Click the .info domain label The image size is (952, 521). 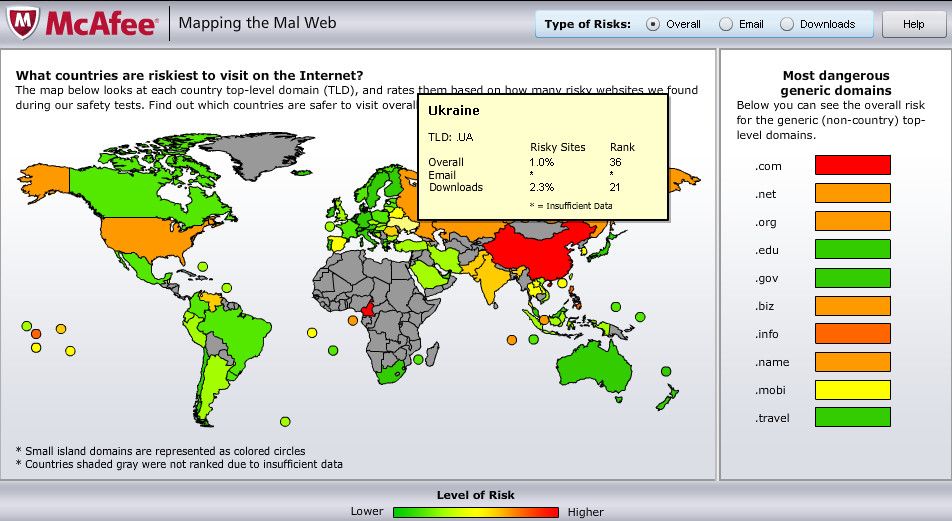click(767, 334)
